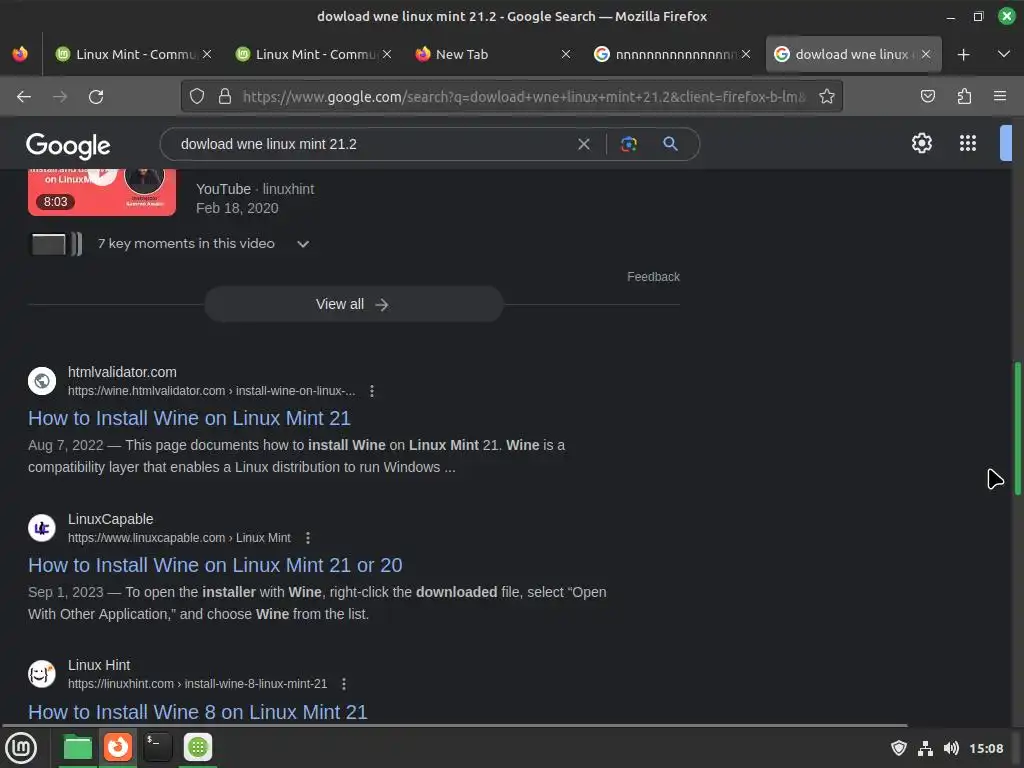The height and width of the screenshot is (768, 1024).
Task: Open Google quick settings gear
Action: (x=921, y=143)
